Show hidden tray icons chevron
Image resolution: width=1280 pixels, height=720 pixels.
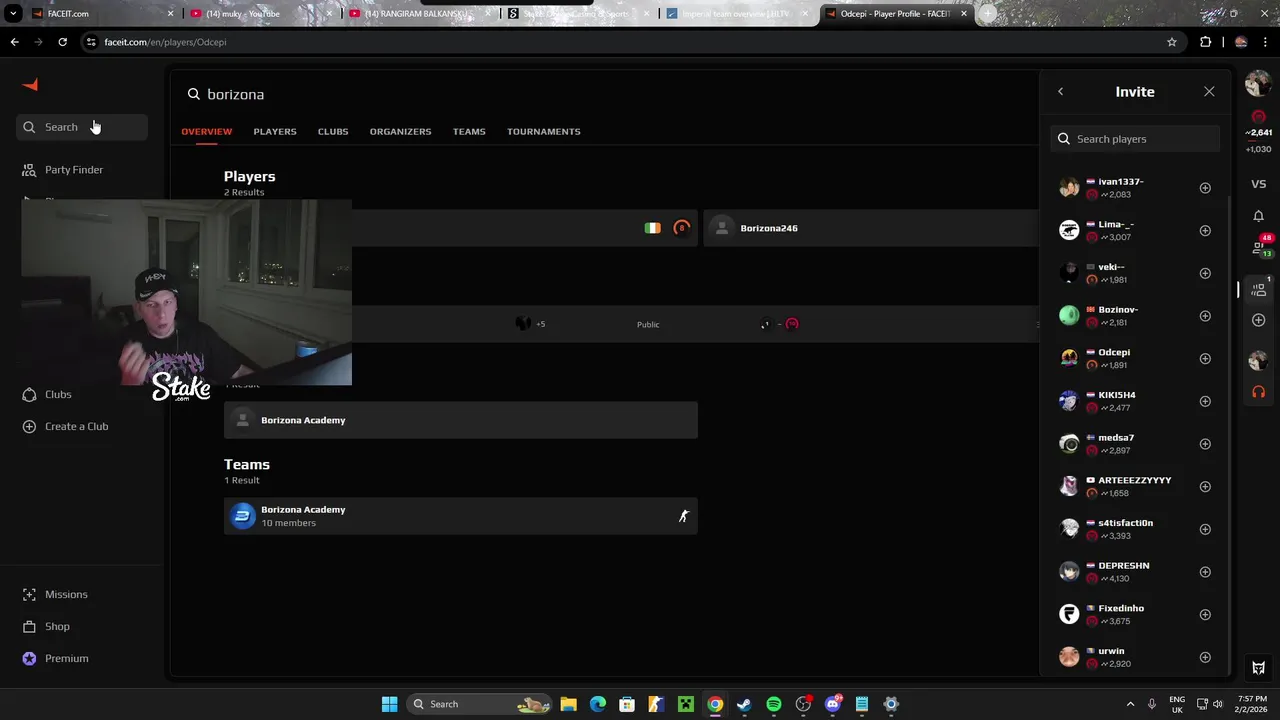(1130, 704)
